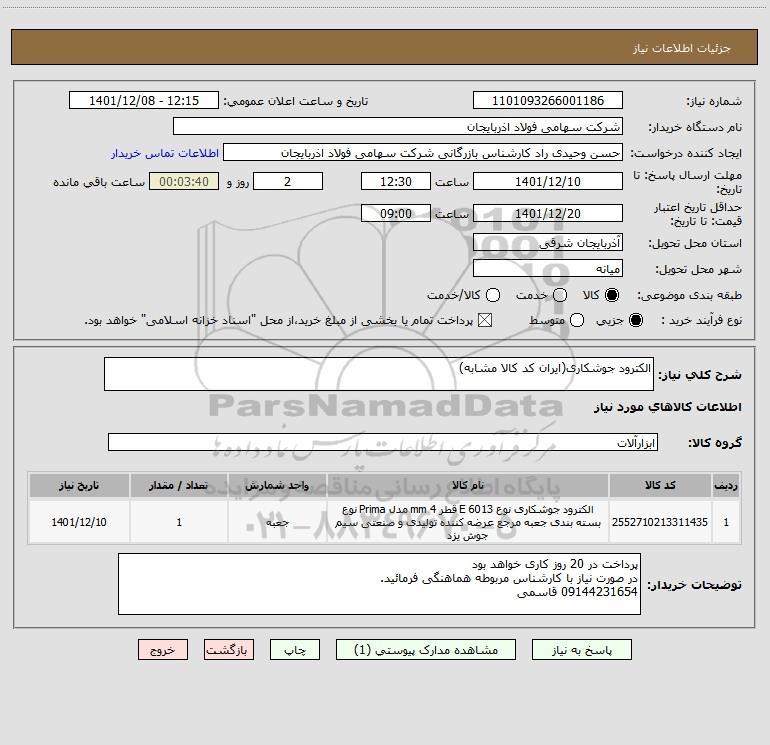Click phone number 09144231654 قاسمی
Viewport: 770px width, 745px height.
577,592
